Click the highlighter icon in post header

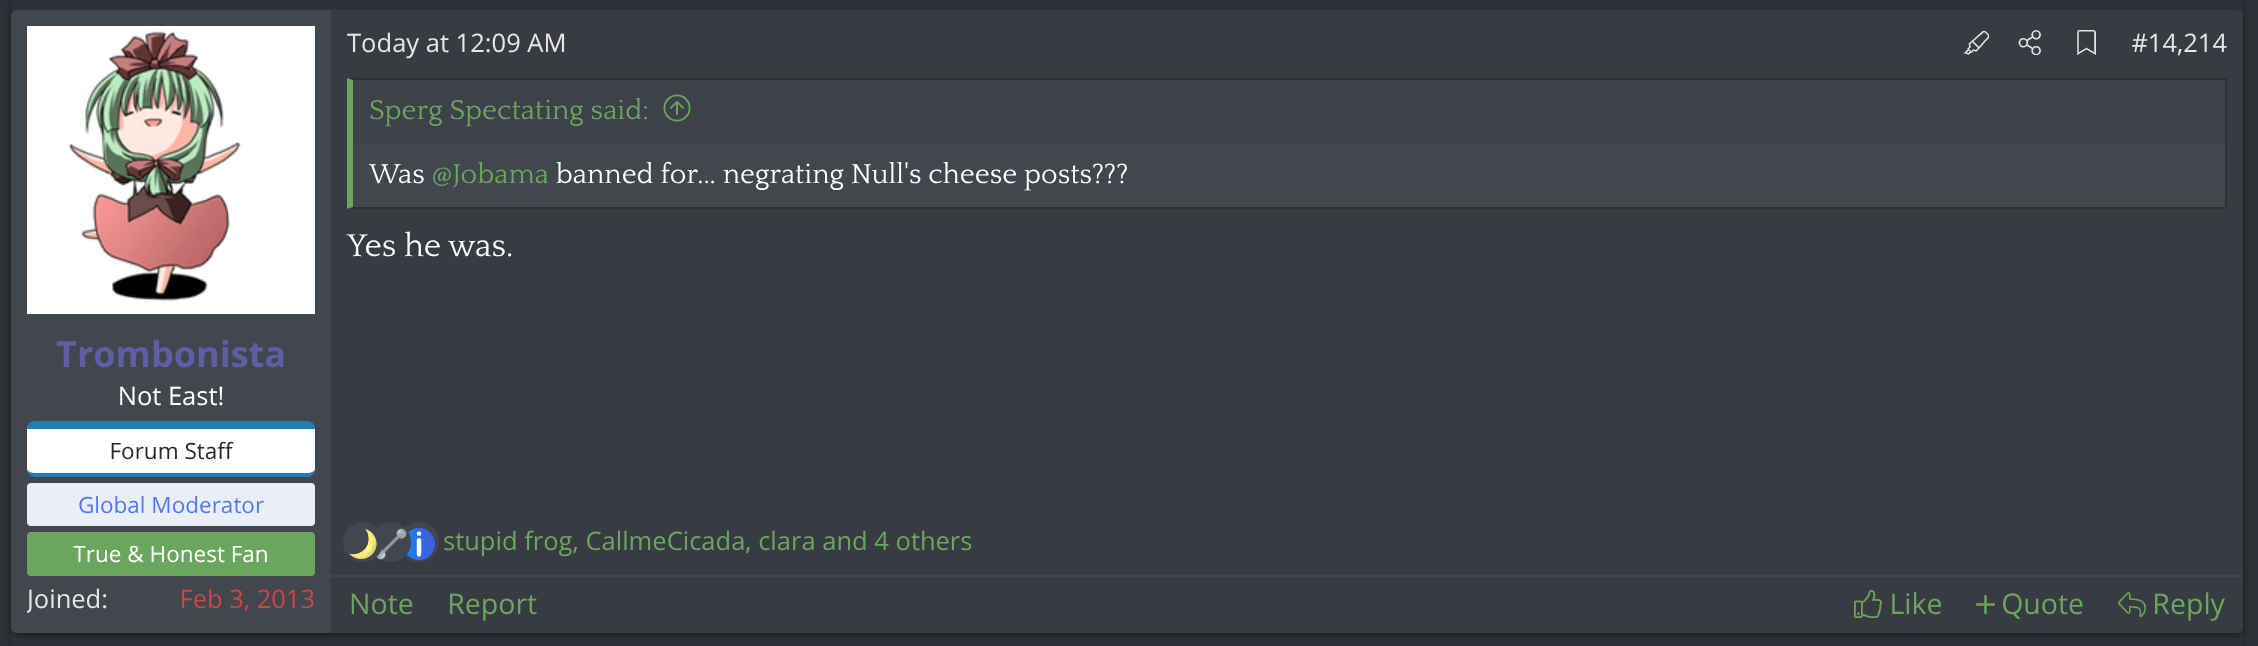1976,43
